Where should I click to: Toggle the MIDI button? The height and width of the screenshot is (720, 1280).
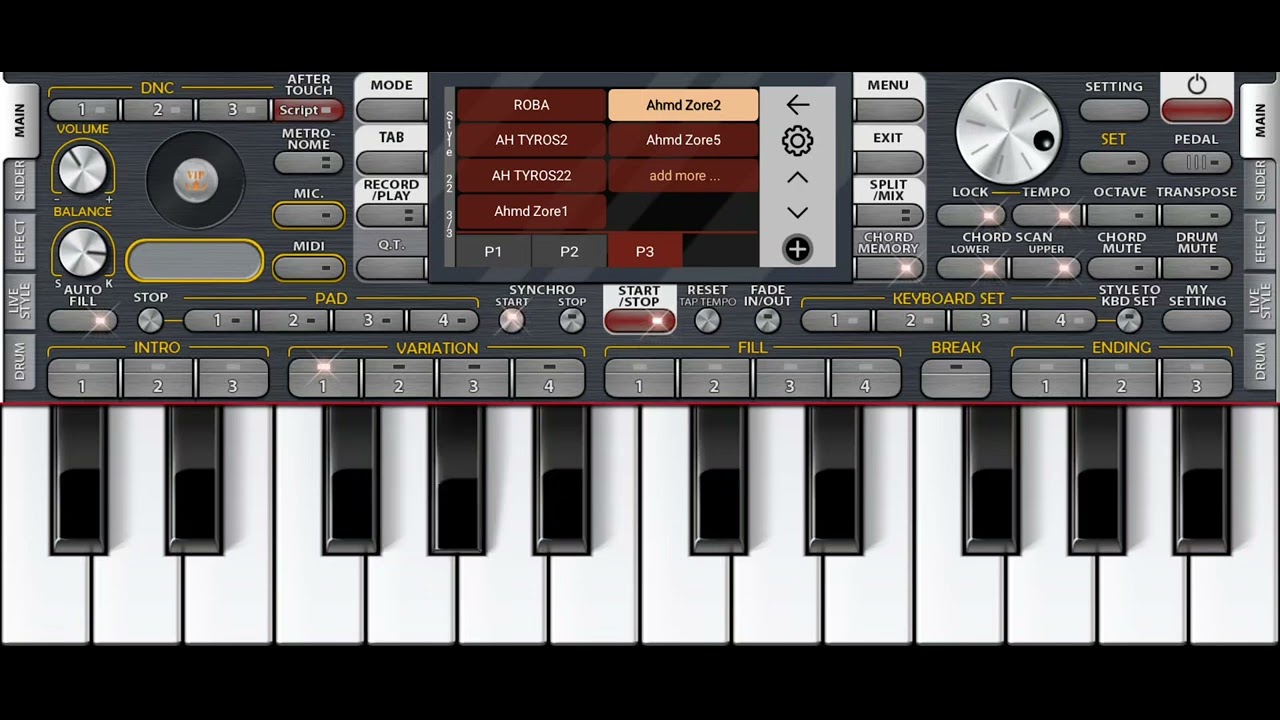click(309, 267)
